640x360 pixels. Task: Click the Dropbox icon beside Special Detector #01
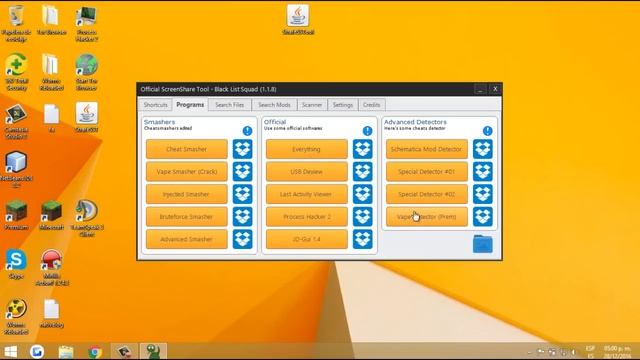click(482, 171)
